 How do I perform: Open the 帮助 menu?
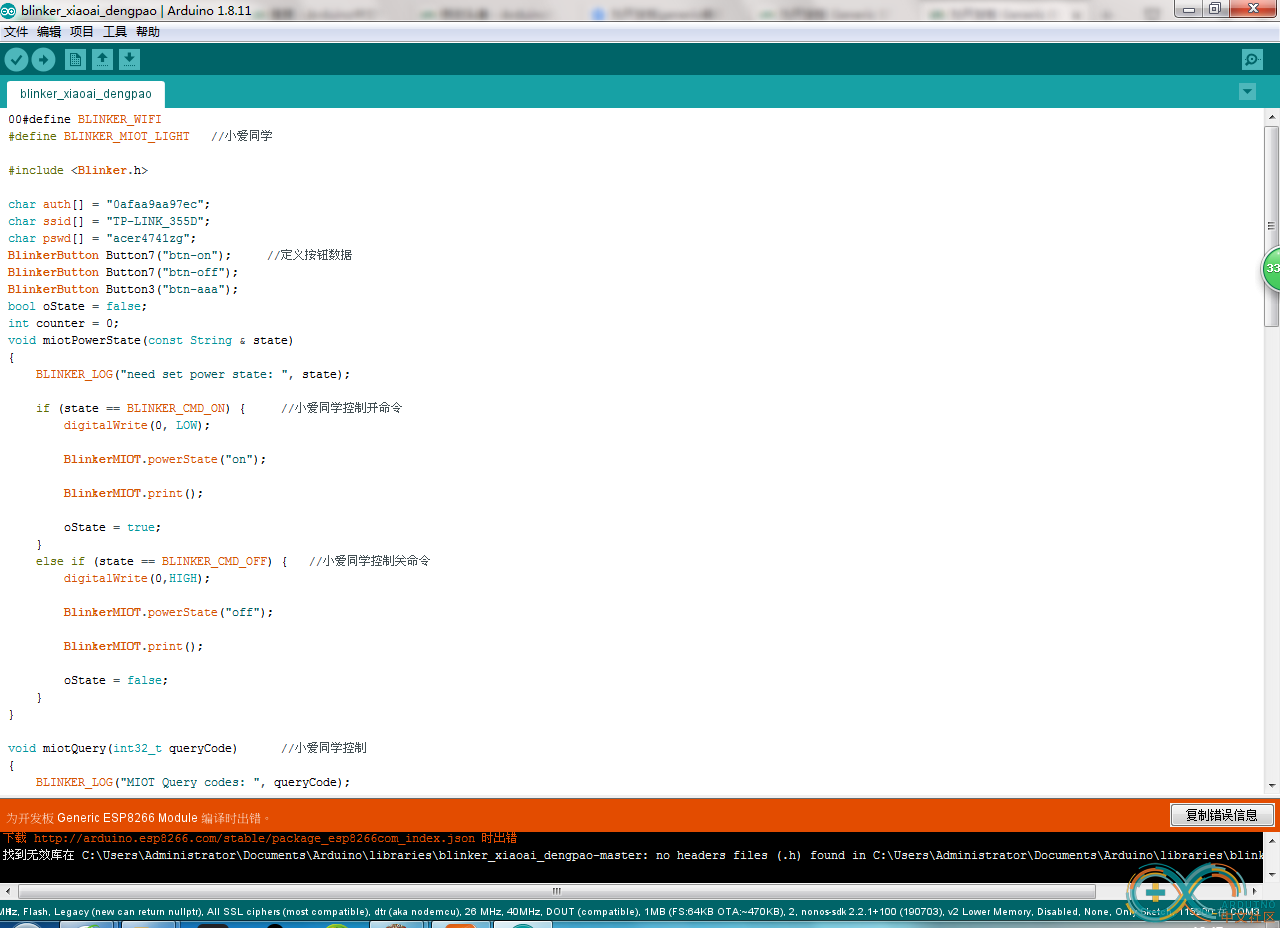(x=148, y=32)
